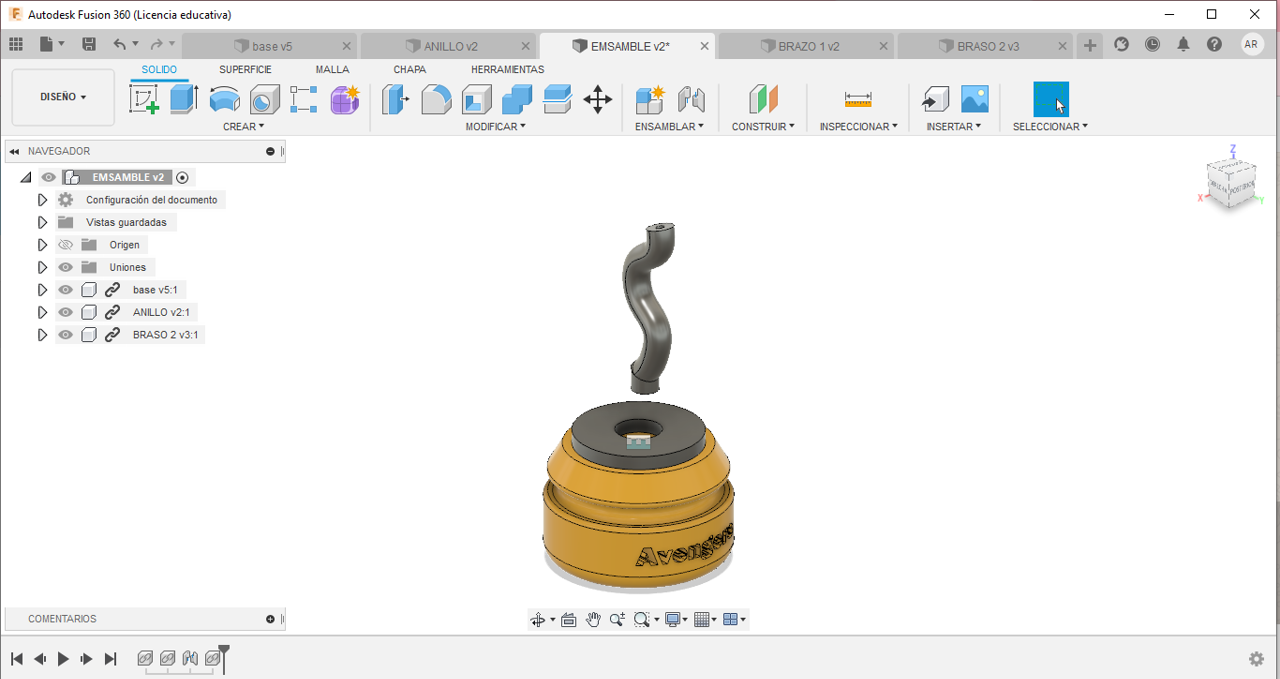Screen dimensions: 1280x679
Task: Click the Measure tool icon
Action: point(858,99)
